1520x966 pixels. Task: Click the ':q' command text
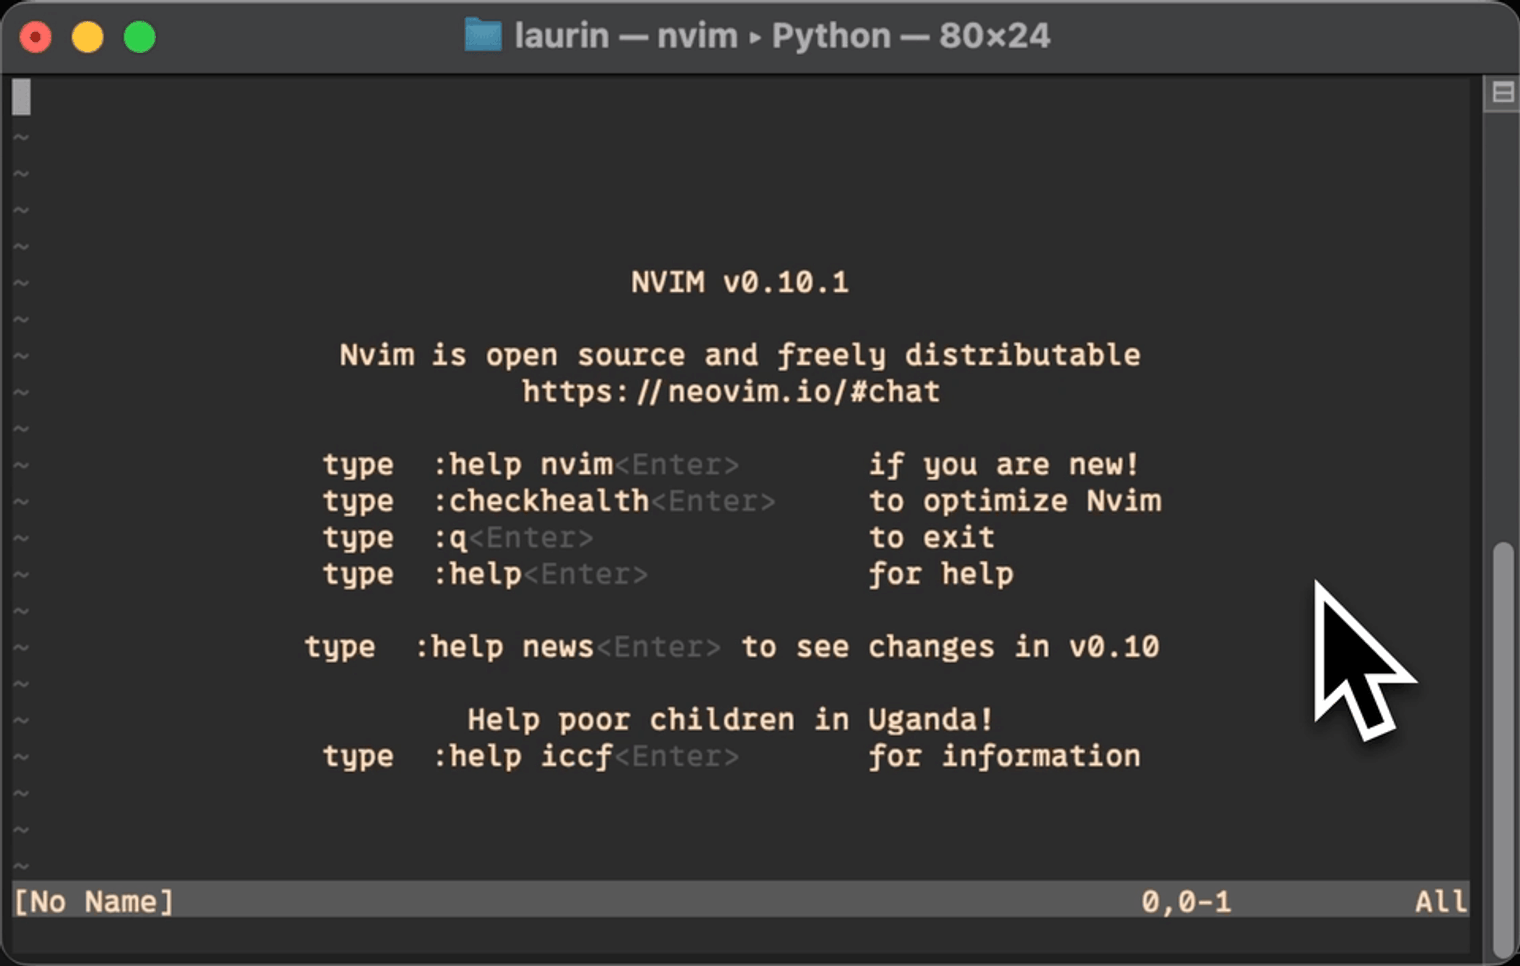pos(450,538)
